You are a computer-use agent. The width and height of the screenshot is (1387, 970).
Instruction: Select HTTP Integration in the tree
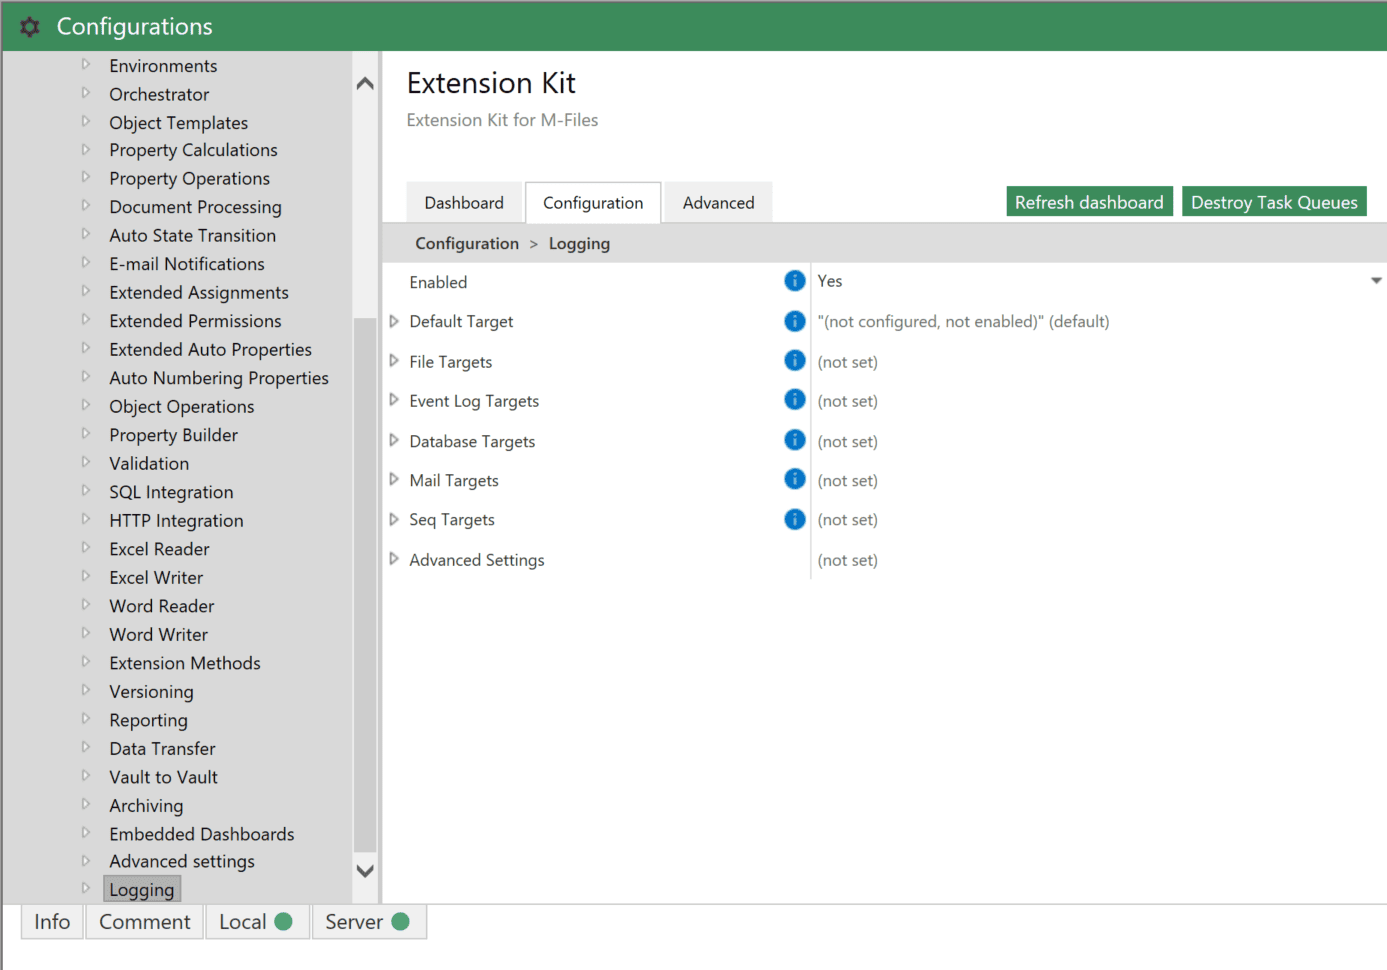(176, 520)
